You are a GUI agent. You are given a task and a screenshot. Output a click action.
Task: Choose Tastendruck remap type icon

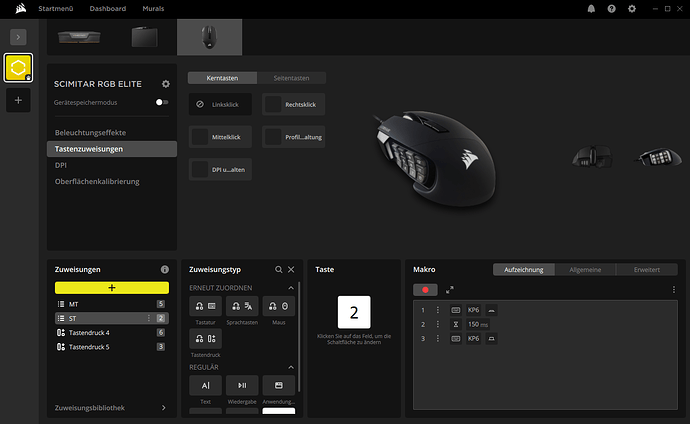tap(206, 339)
